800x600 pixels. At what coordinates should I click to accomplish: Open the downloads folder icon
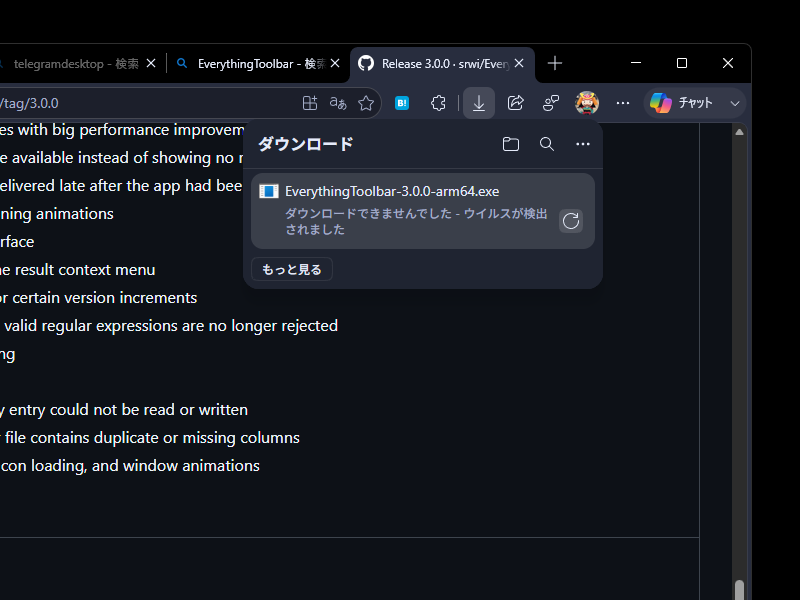pos(511,144)
